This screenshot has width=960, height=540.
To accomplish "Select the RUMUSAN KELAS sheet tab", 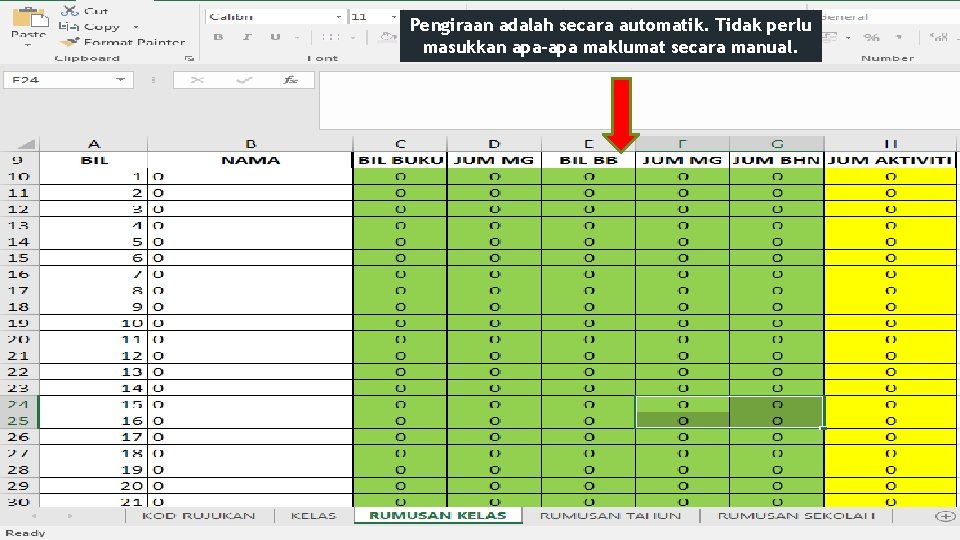I will tap(438, 516).
